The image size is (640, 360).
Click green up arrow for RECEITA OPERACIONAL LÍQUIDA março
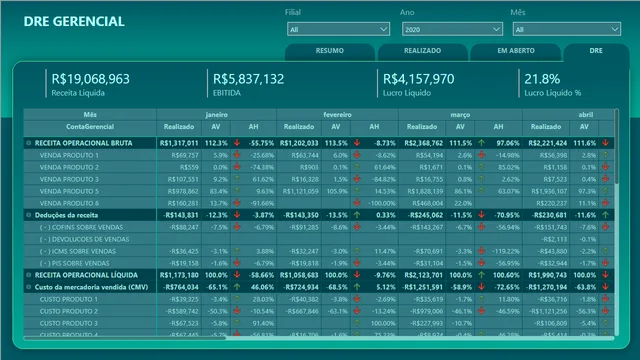tap(482, 275)
